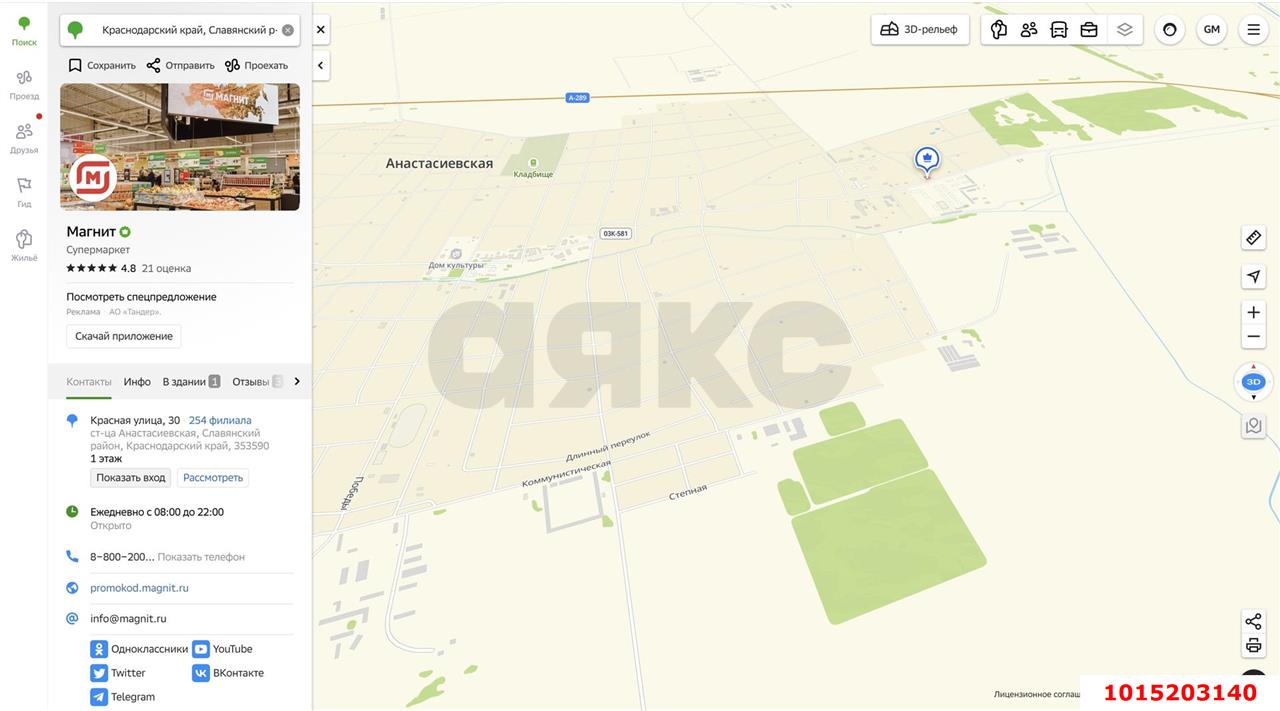Viewport: 1280px width, 711px height.
Task: Open the Отзывы tab of Магнит card
Action: 250,381
